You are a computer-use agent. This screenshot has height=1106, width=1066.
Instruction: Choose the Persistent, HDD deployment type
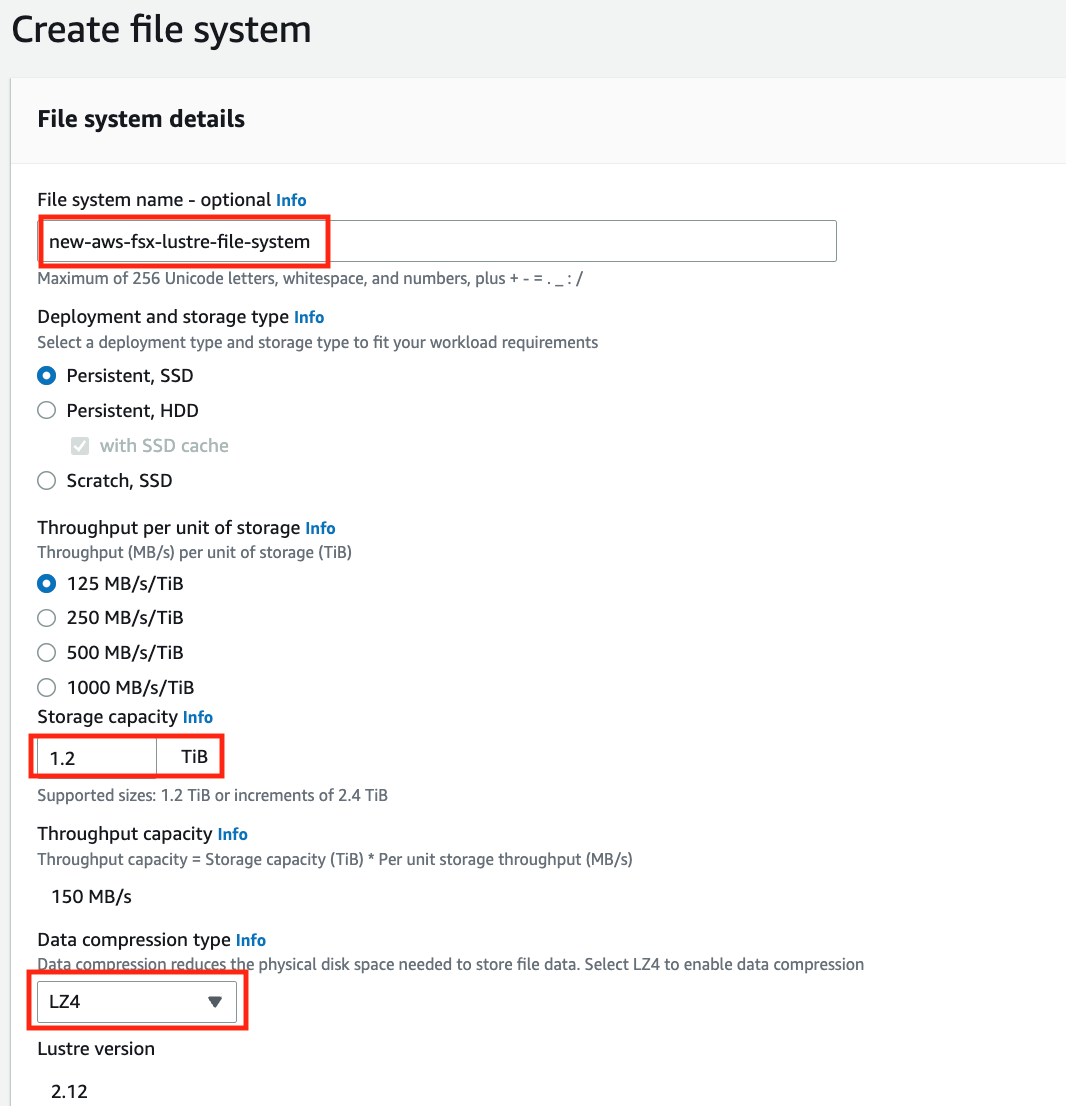(46, 411)
